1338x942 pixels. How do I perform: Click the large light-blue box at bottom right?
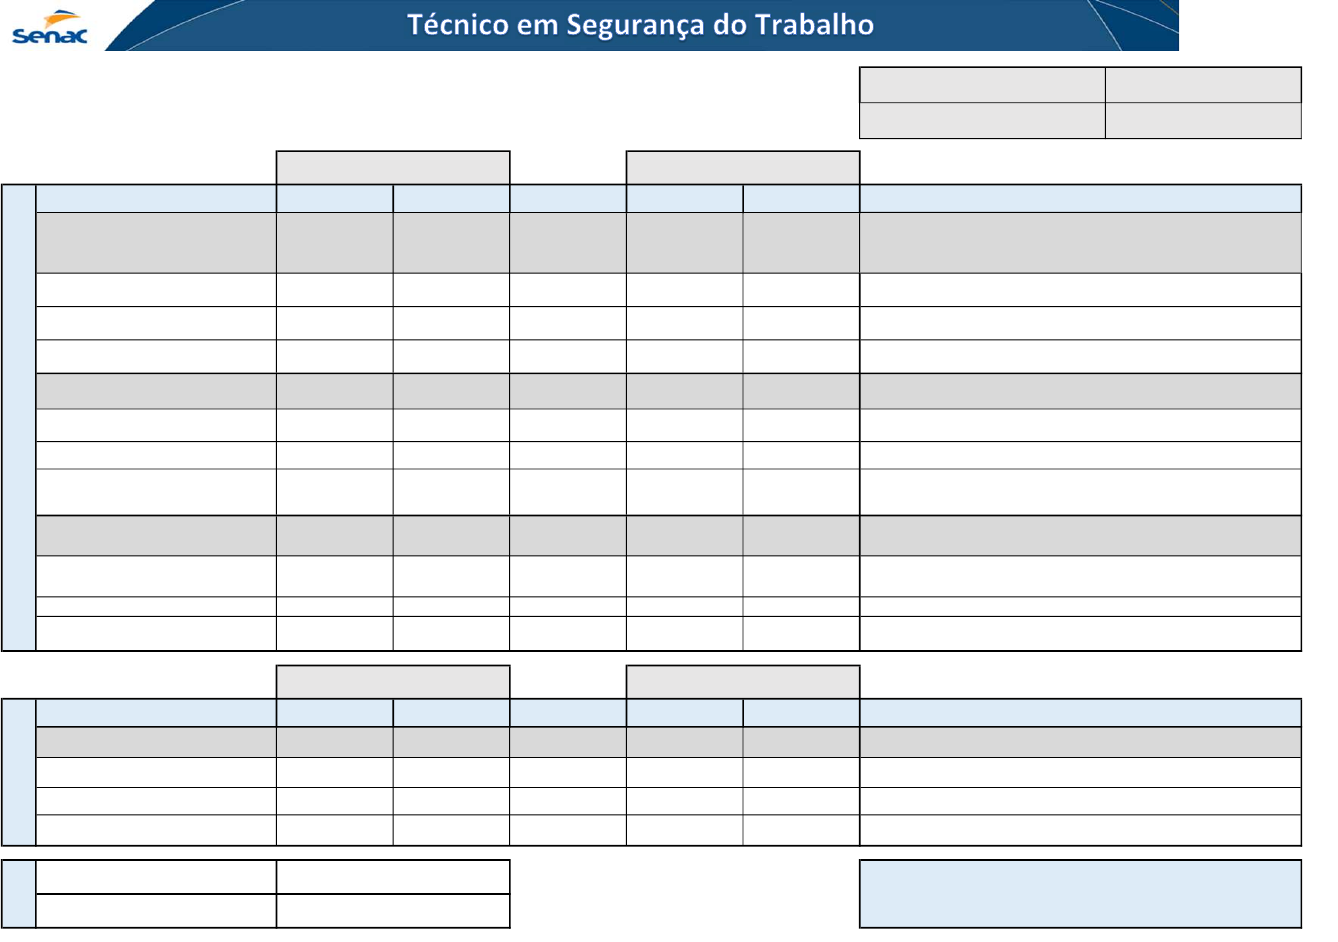pyautogui.click(x=1080, y=894)
